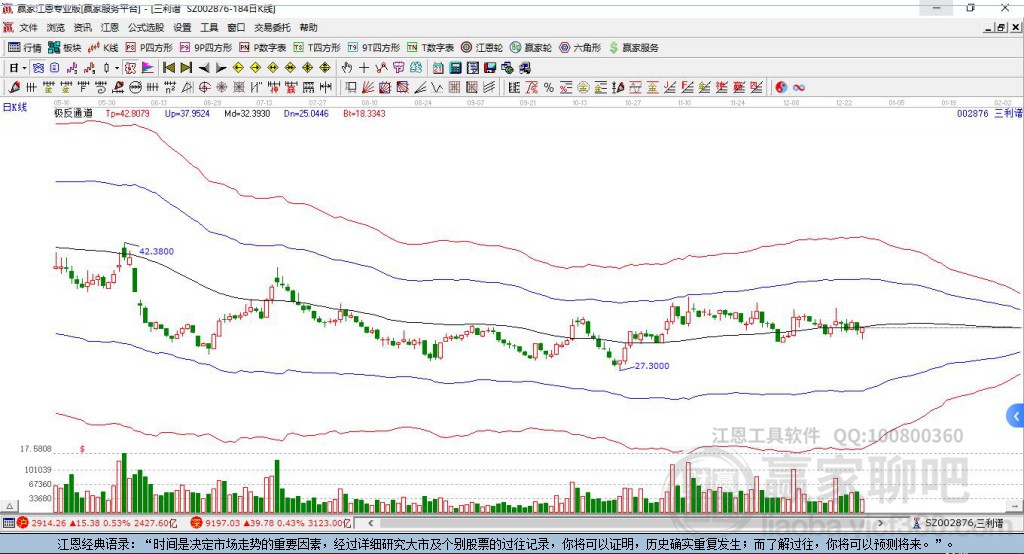Open the 浏览 menu
Screen dimensions: 1024x554
pyautogui.click(x=56, y=27)
